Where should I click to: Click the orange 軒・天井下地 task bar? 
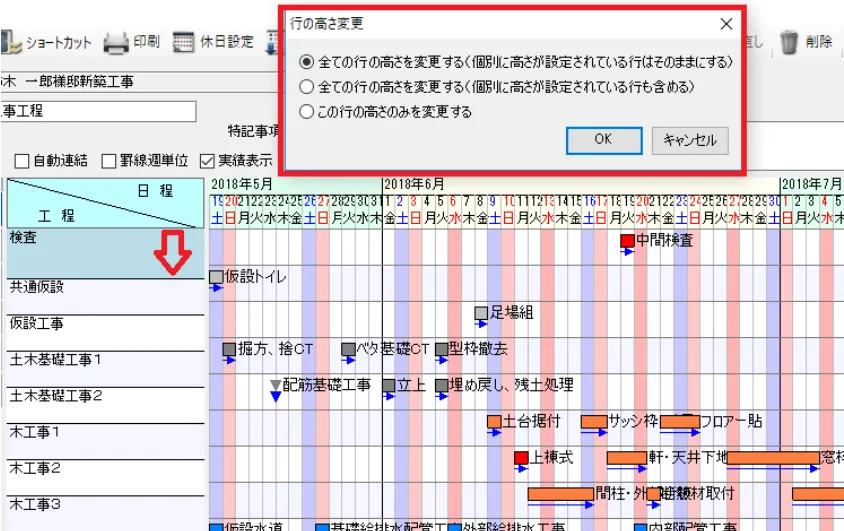click(x=627, y=458)
